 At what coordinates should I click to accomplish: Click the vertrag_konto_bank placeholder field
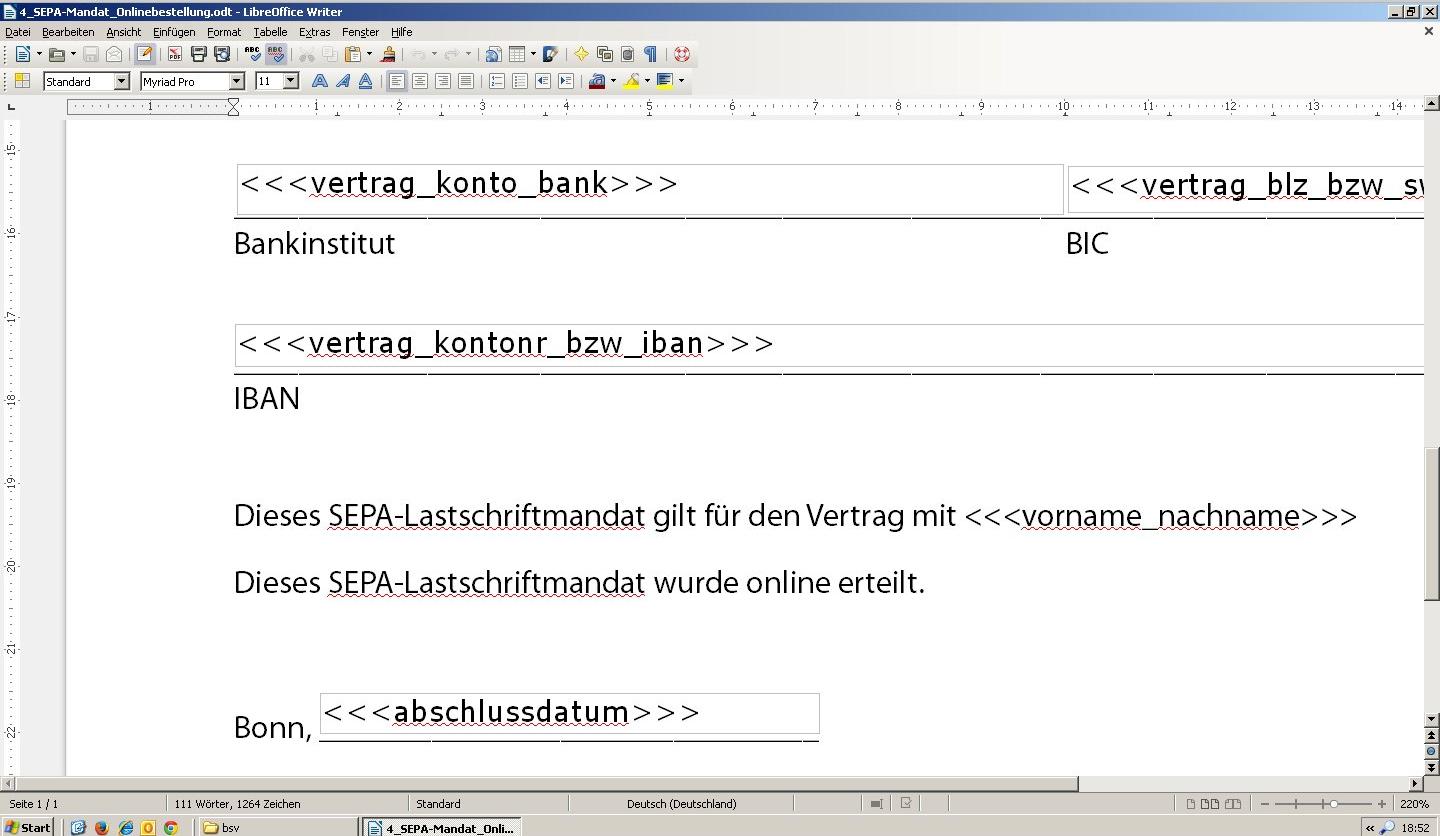click(x=650, y=189)
